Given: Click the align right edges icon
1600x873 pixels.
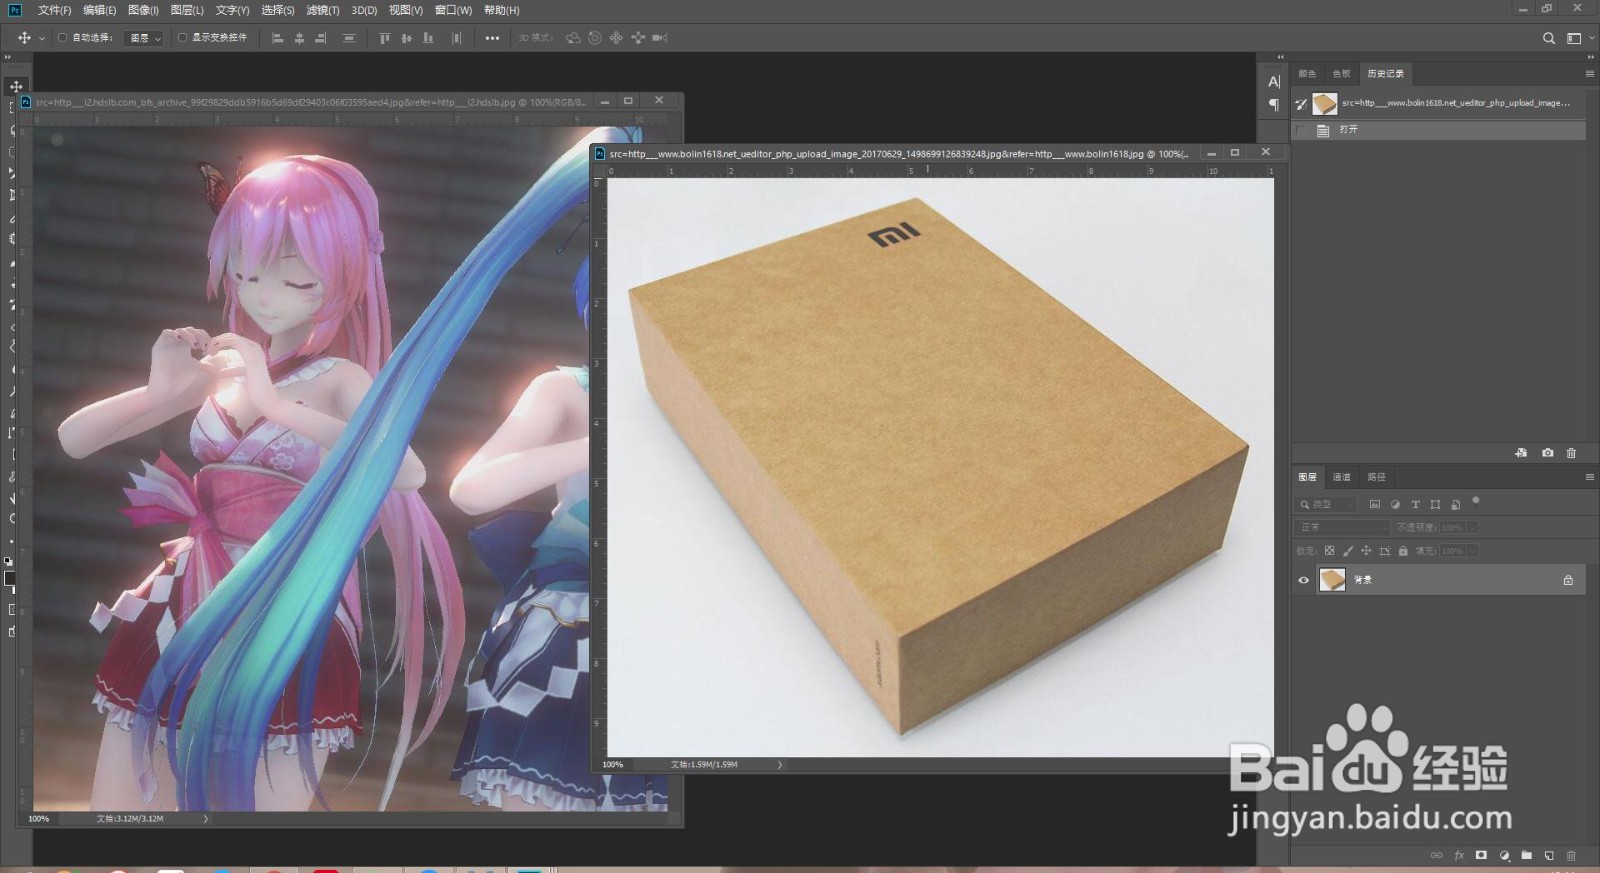Looking at the screenshot, I should (x=321, y=38).
